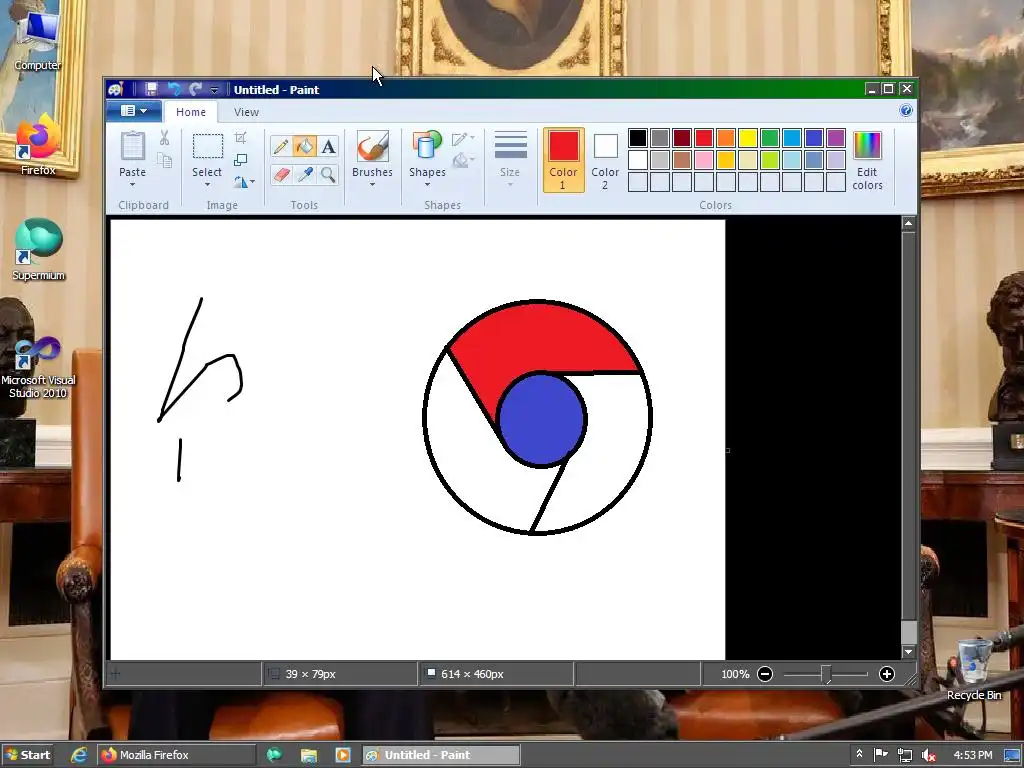
Task: Open the Paint file menu button
Action: 133,111
